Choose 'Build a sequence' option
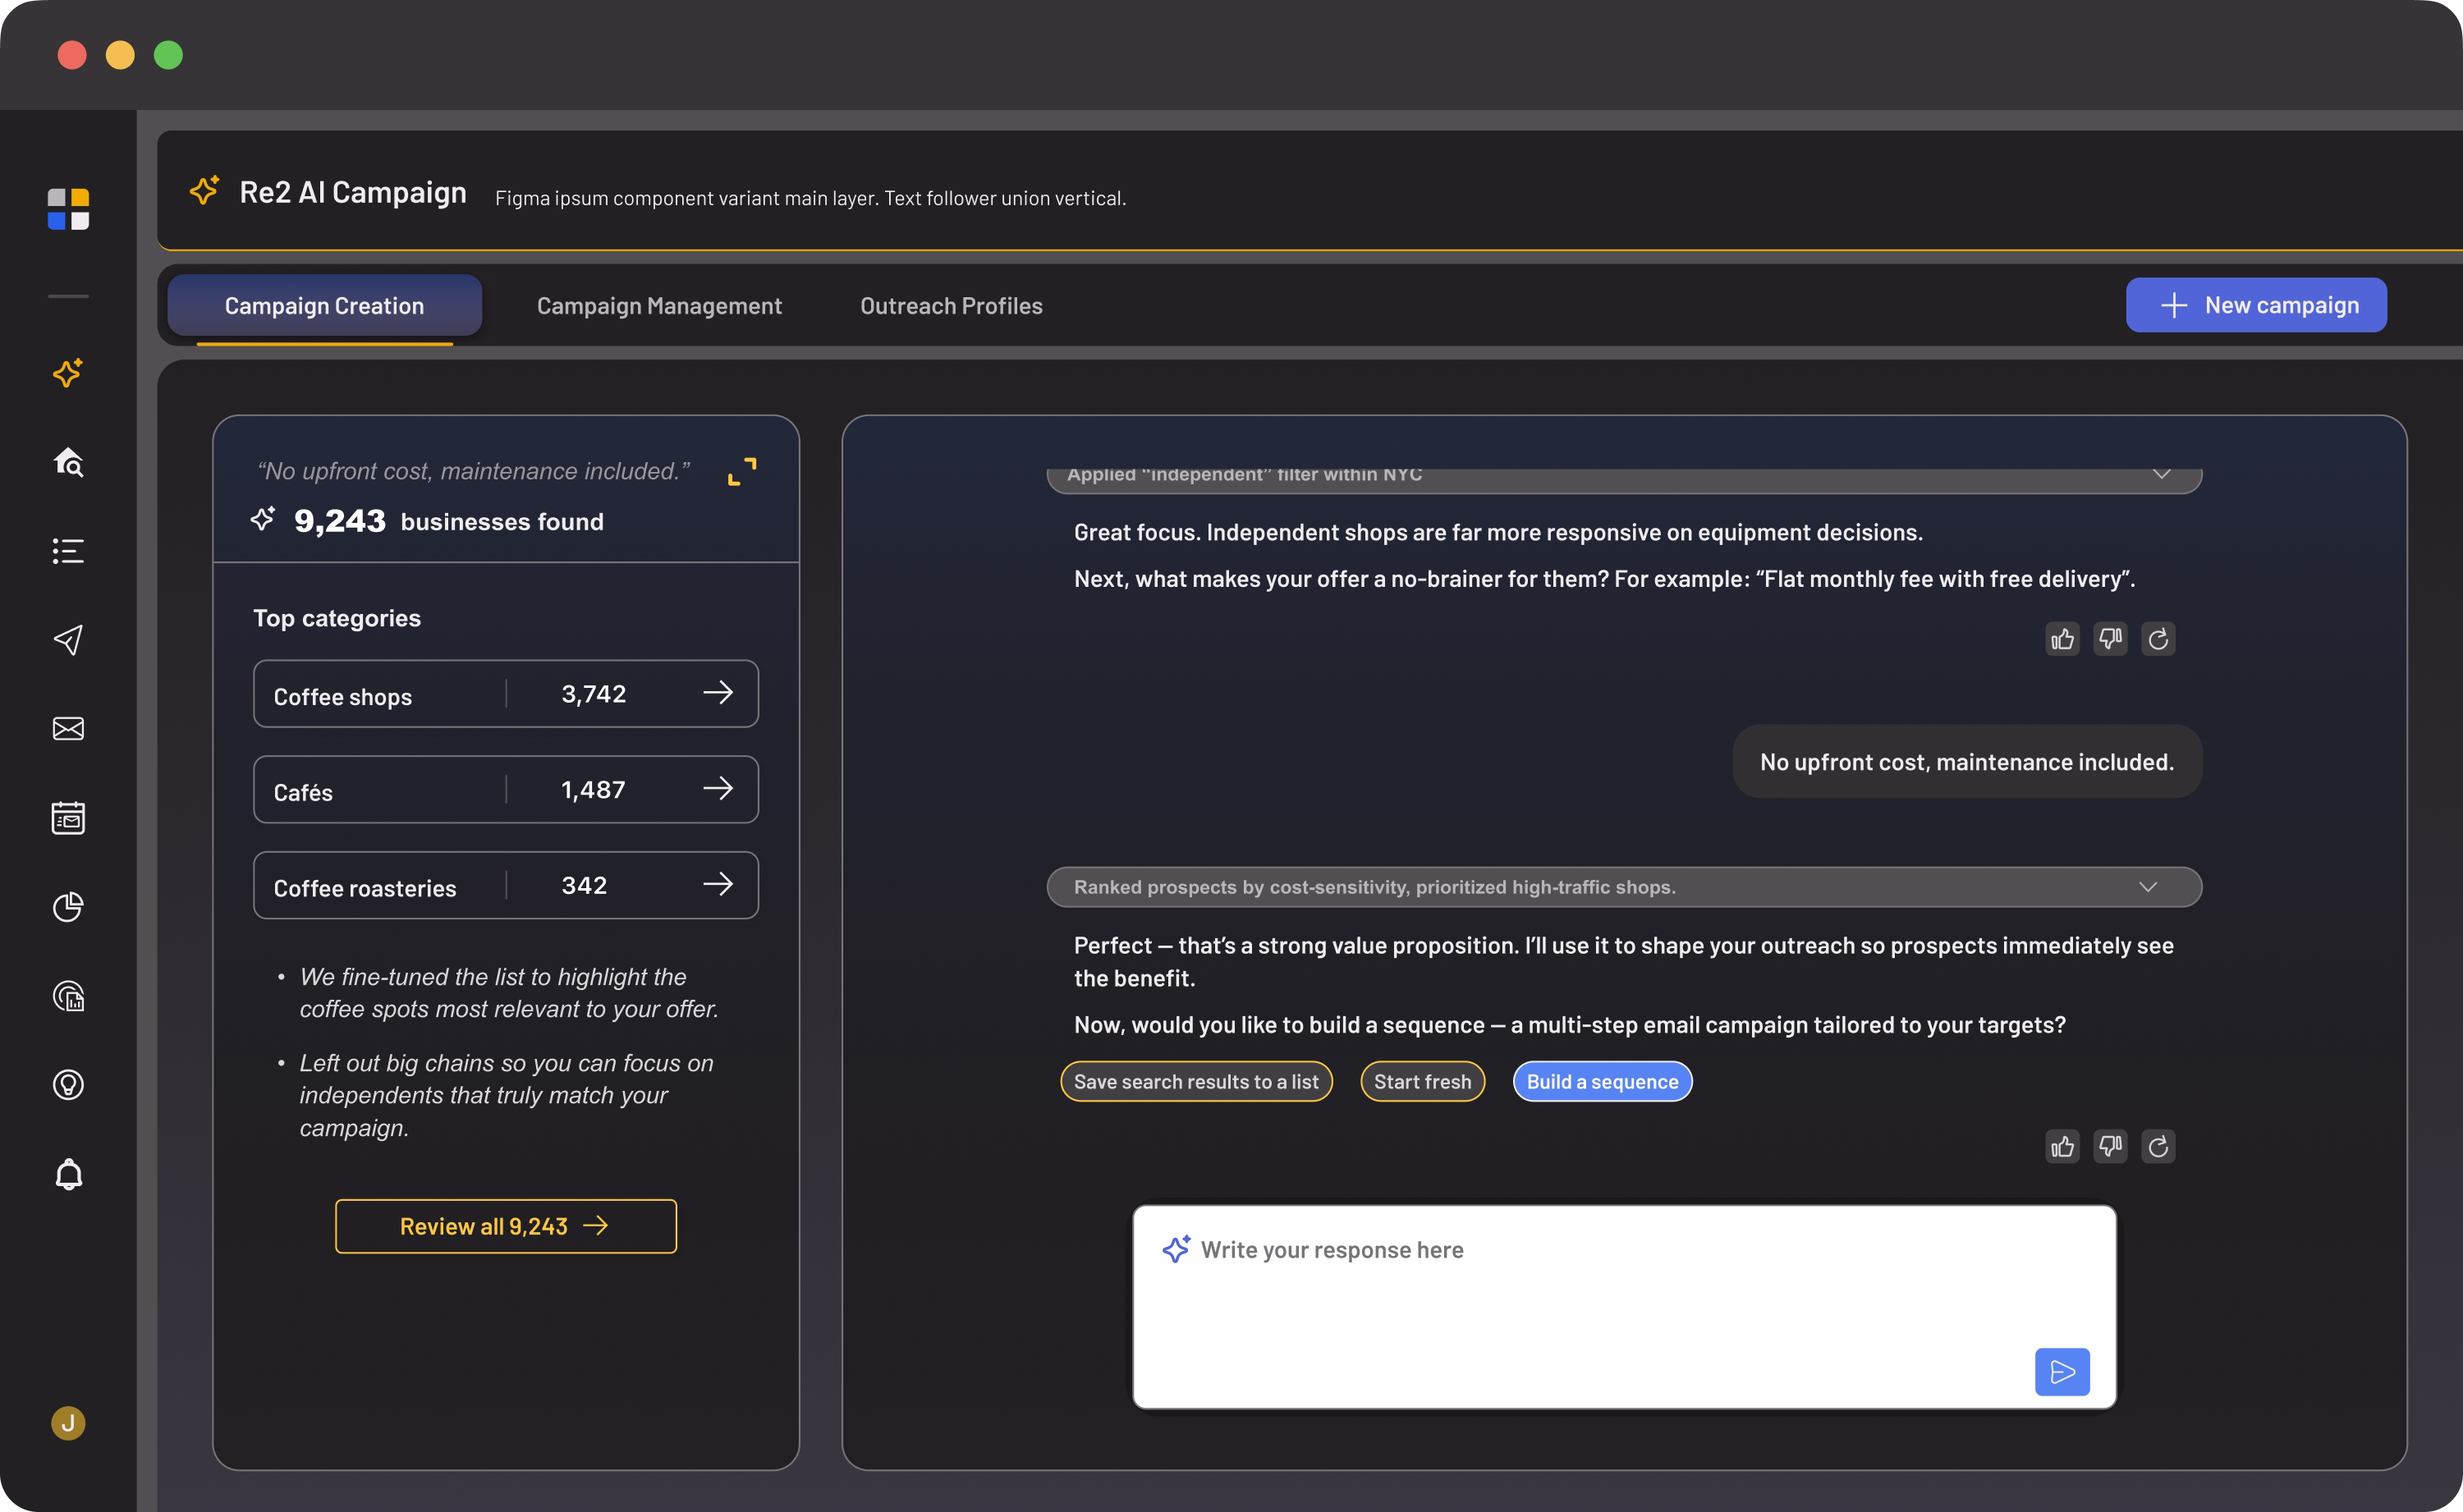Image resolution: width=2463 pixels, height=1512 pixels. pyautogui.click(x=1602, y=1081)
